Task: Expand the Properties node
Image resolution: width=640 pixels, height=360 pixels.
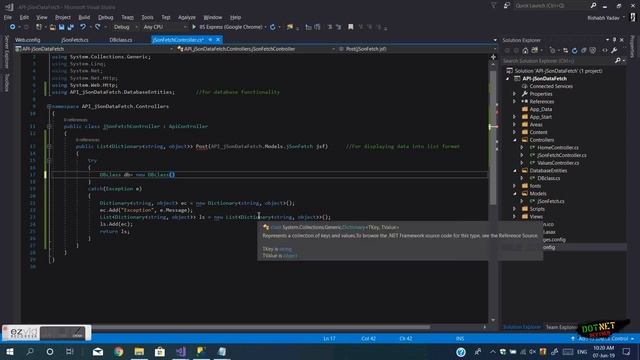Action: [x=515, y=94]
